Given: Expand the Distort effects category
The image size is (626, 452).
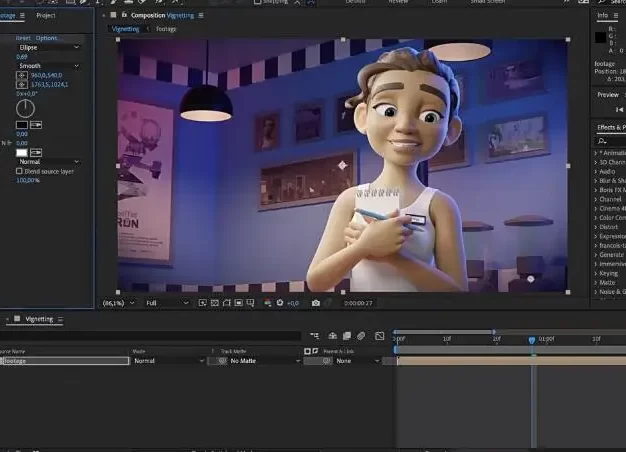Looking at the screenshot, I should coord(609,225).
